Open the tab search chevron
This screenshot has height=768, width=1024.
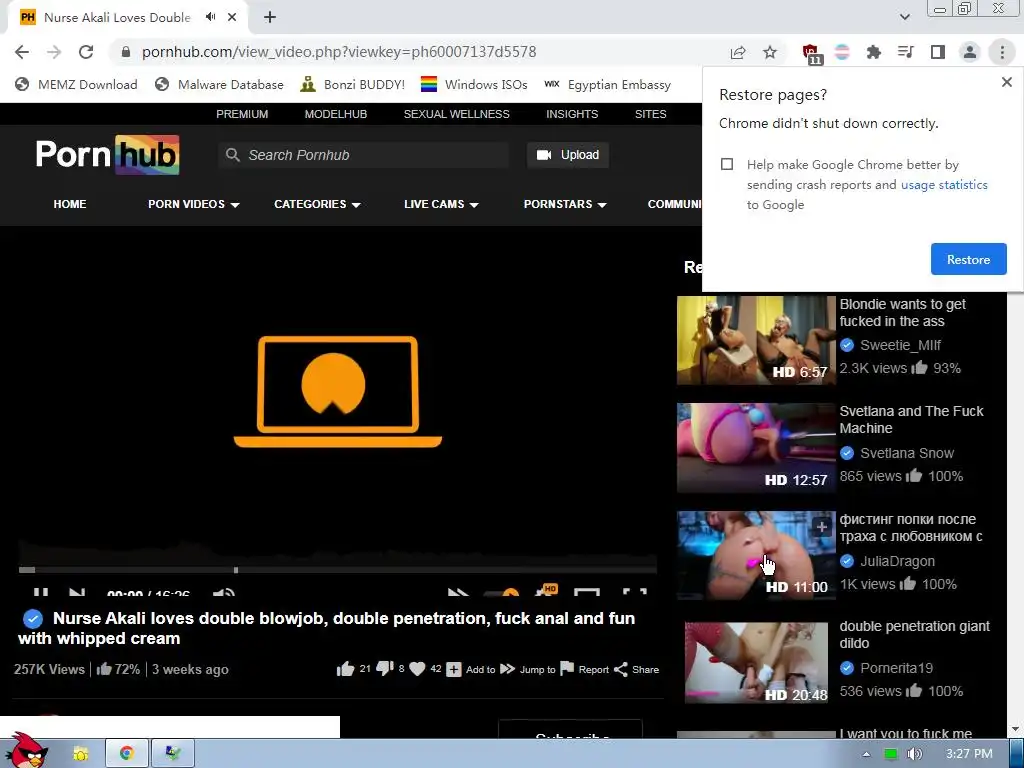click(904, 17)
